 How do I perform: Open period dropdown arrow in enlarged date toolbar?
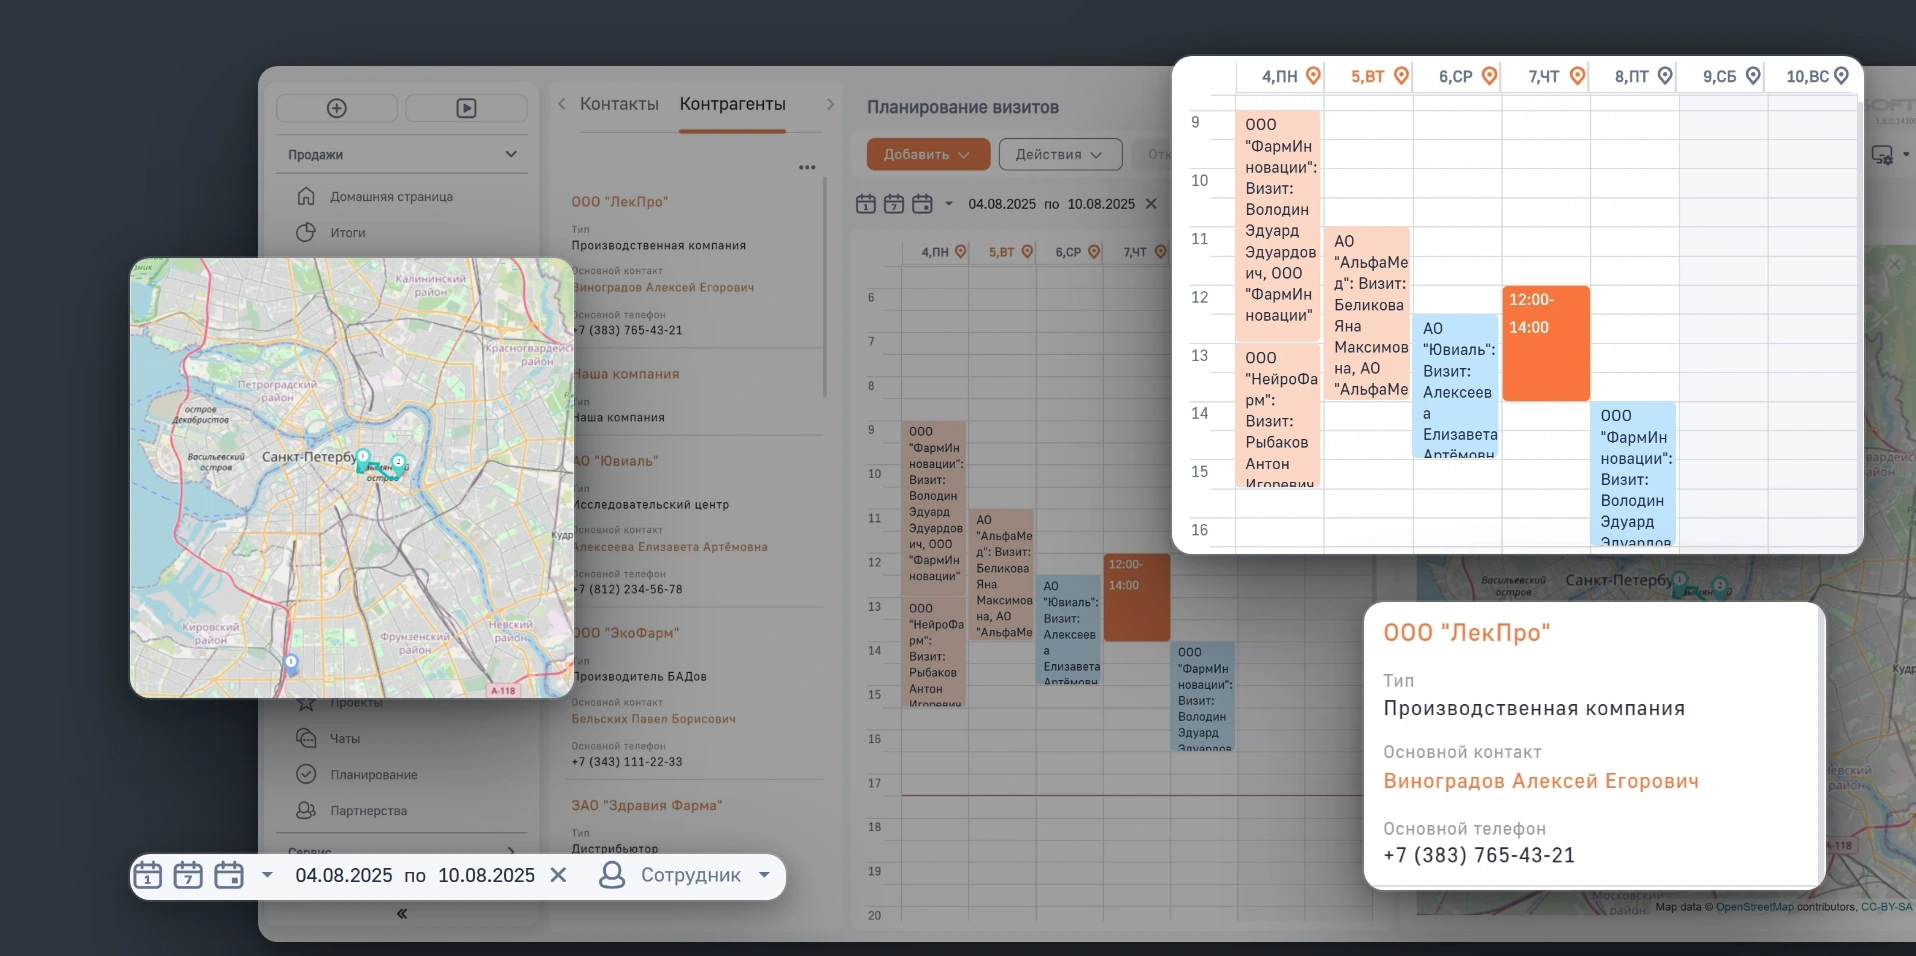(267, 876)
